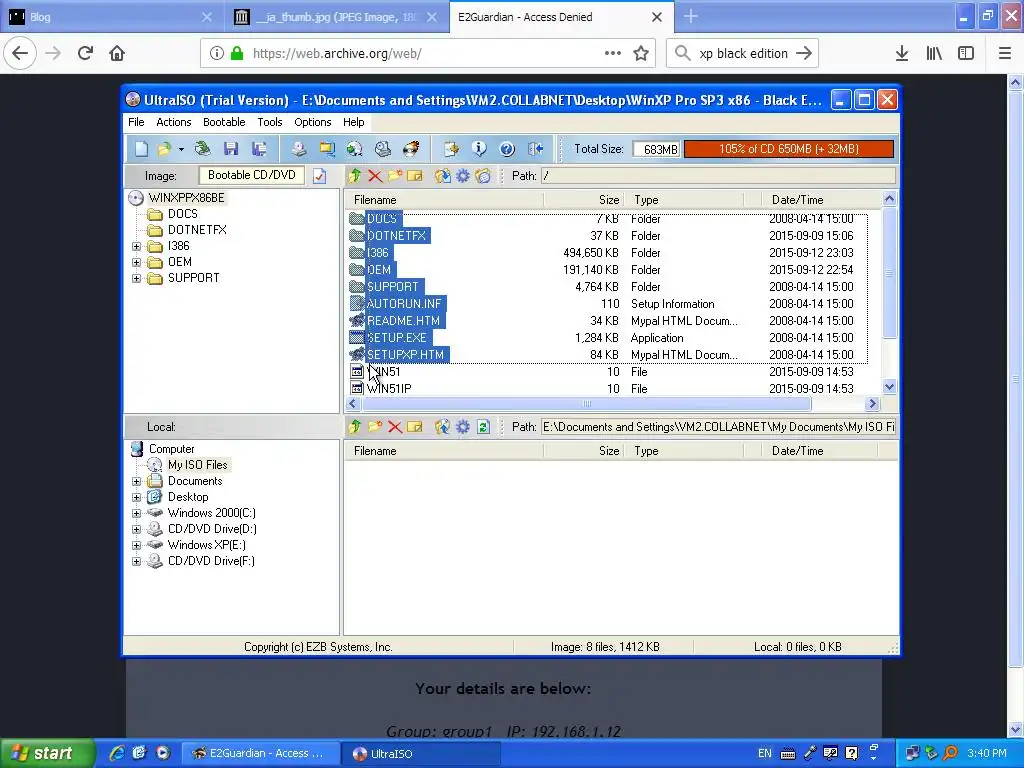The height and width of the screenshot is (768, 1024).
Task: Click the 105% of CD 650MB capacity bar
Action: [x=789, y=149]
